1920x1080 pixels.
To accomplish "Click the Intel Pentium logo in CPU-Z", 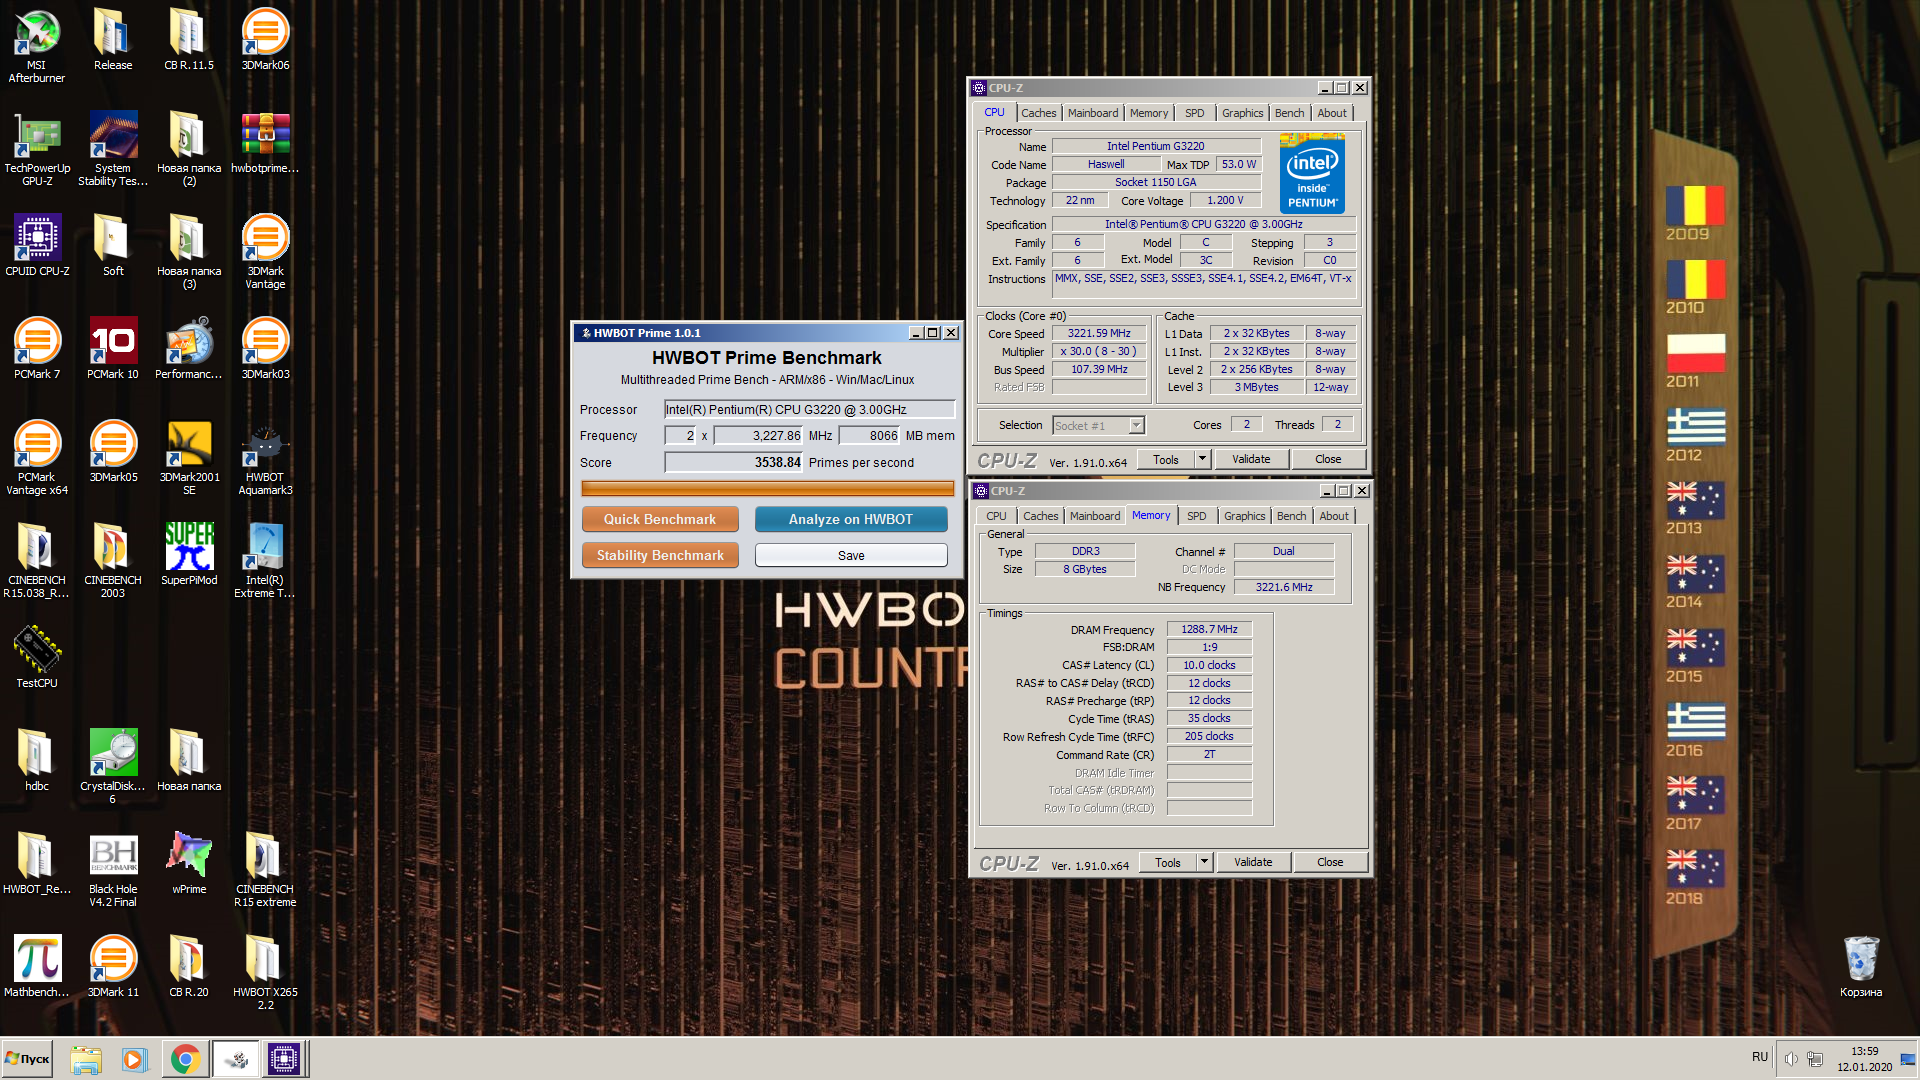I will point(1312,173).
